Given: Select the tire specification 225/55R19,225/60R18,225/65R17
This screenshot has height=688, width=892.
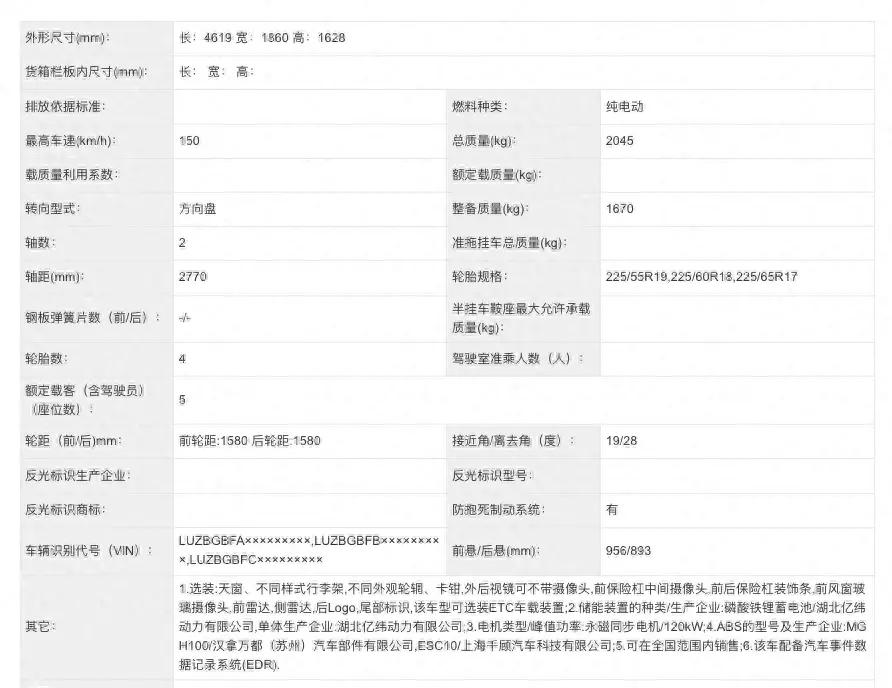Looking at the screenshot, I should (x=701, y=276).
